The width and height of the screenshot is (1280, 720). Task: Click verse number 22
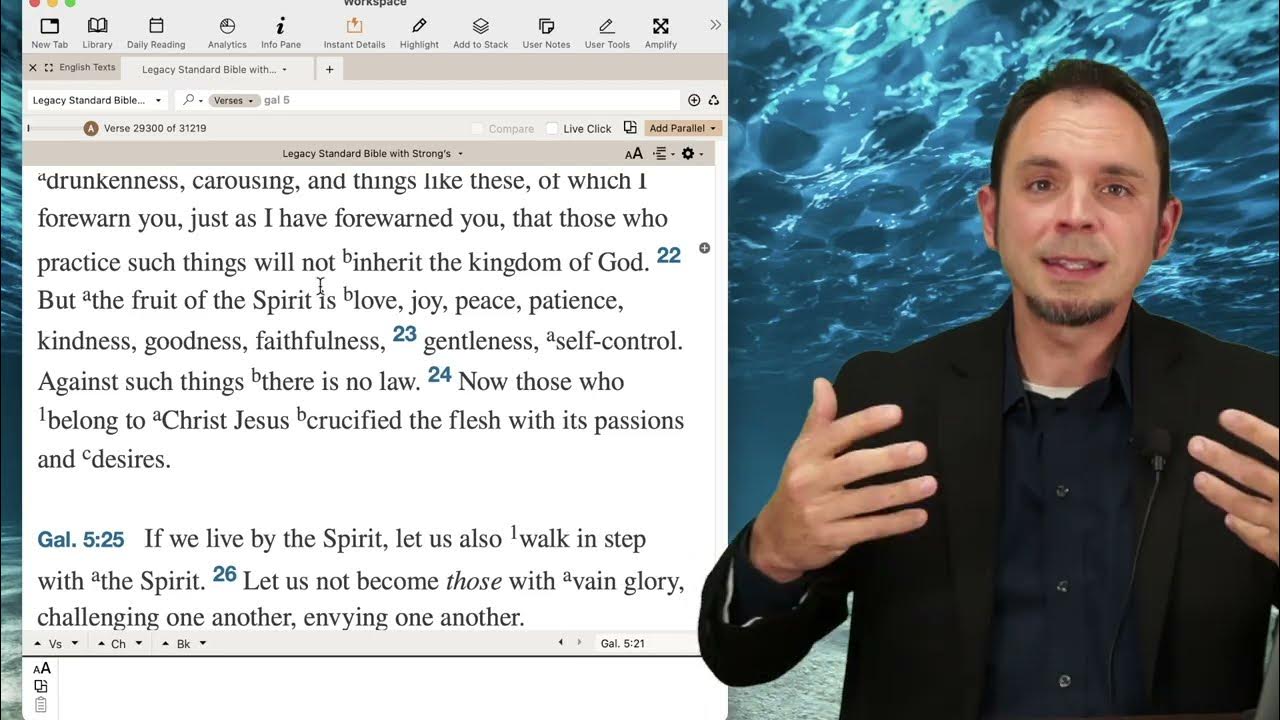pyautogui.click(x=669, y=255)
